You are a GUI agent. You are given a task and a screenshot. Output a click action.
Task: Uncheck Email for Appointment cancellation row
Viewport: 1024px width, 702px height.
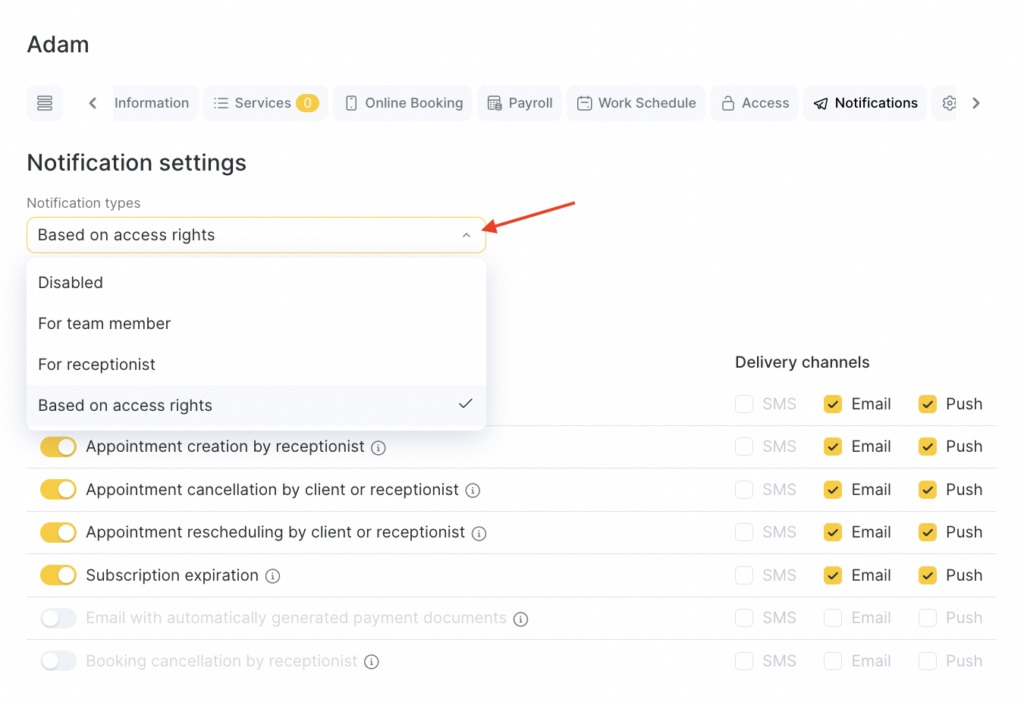point(832,490)
